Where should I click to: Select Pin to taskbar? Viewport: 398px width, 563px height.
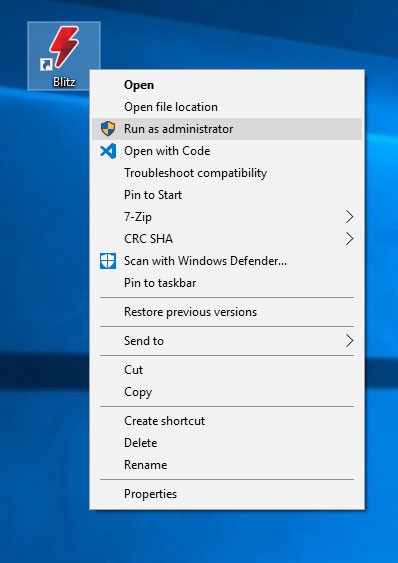coord(227,283)
